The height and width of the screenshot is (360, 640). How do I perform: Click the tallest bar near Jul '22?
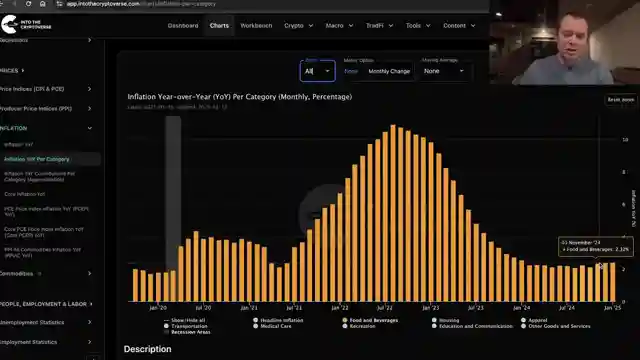coord(393,213)
